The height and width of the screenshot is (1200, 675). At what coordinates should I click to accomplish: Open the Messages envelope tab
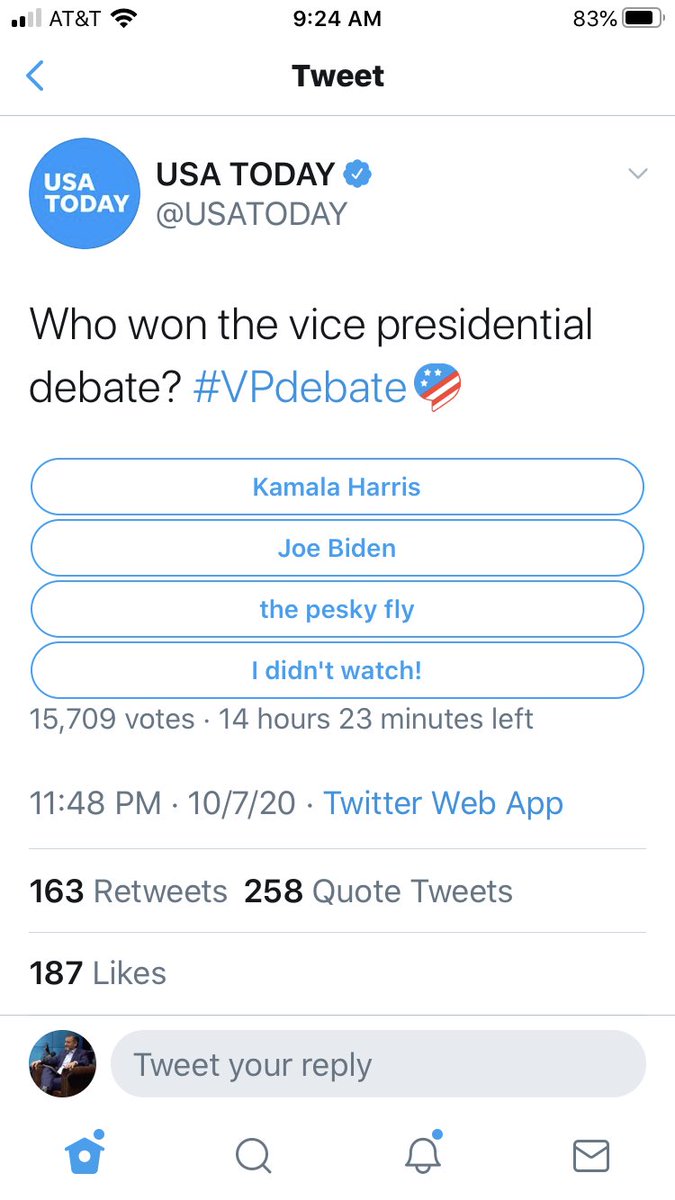[x=591, y=1156]
